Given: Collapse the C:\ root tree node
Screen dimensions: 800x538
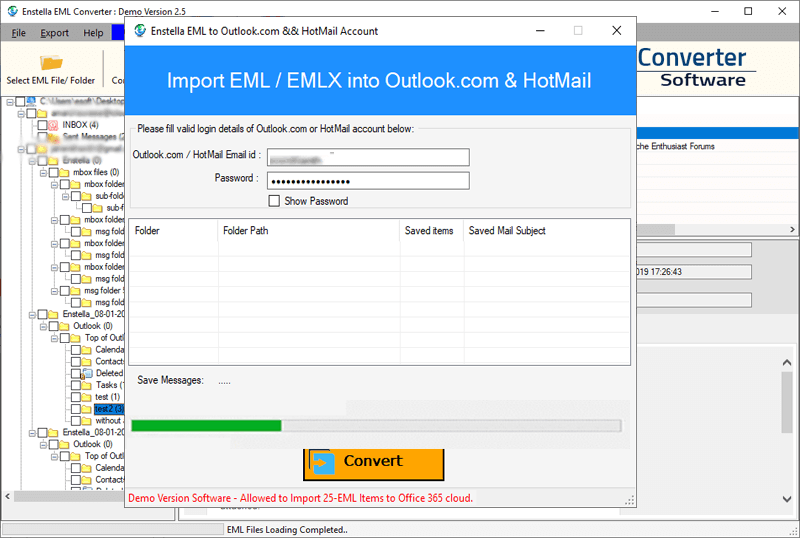Looking at the screenshot, I should tap(10, 102).
